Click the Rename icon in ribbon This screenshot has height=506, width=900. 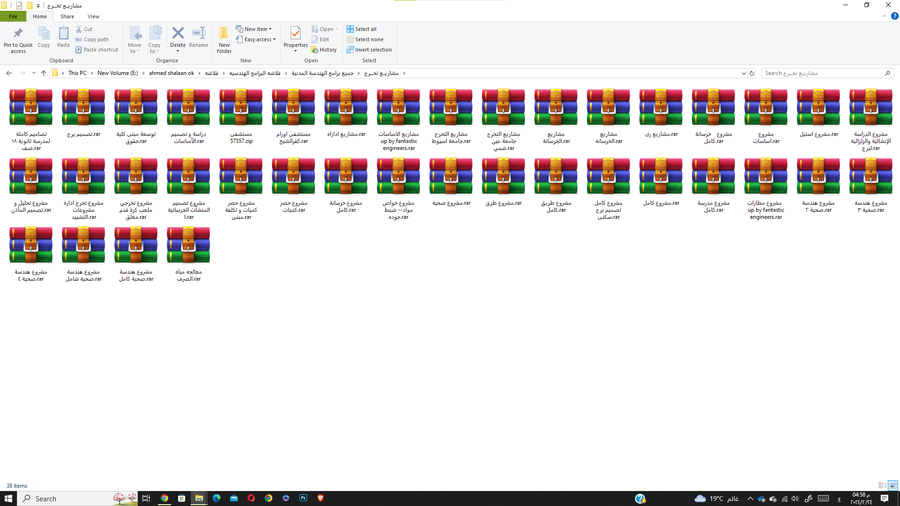pyautogui.click(x=199, y=38)
